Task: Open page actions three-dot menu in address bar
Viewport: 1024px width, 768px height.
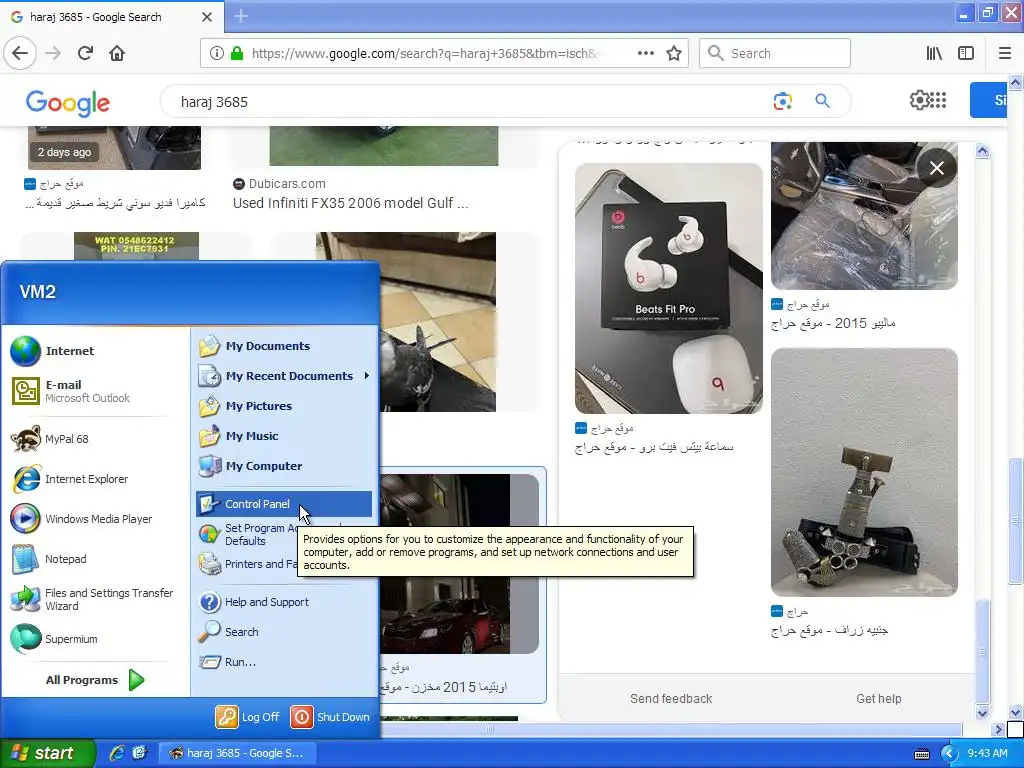Action: [646, 54]
